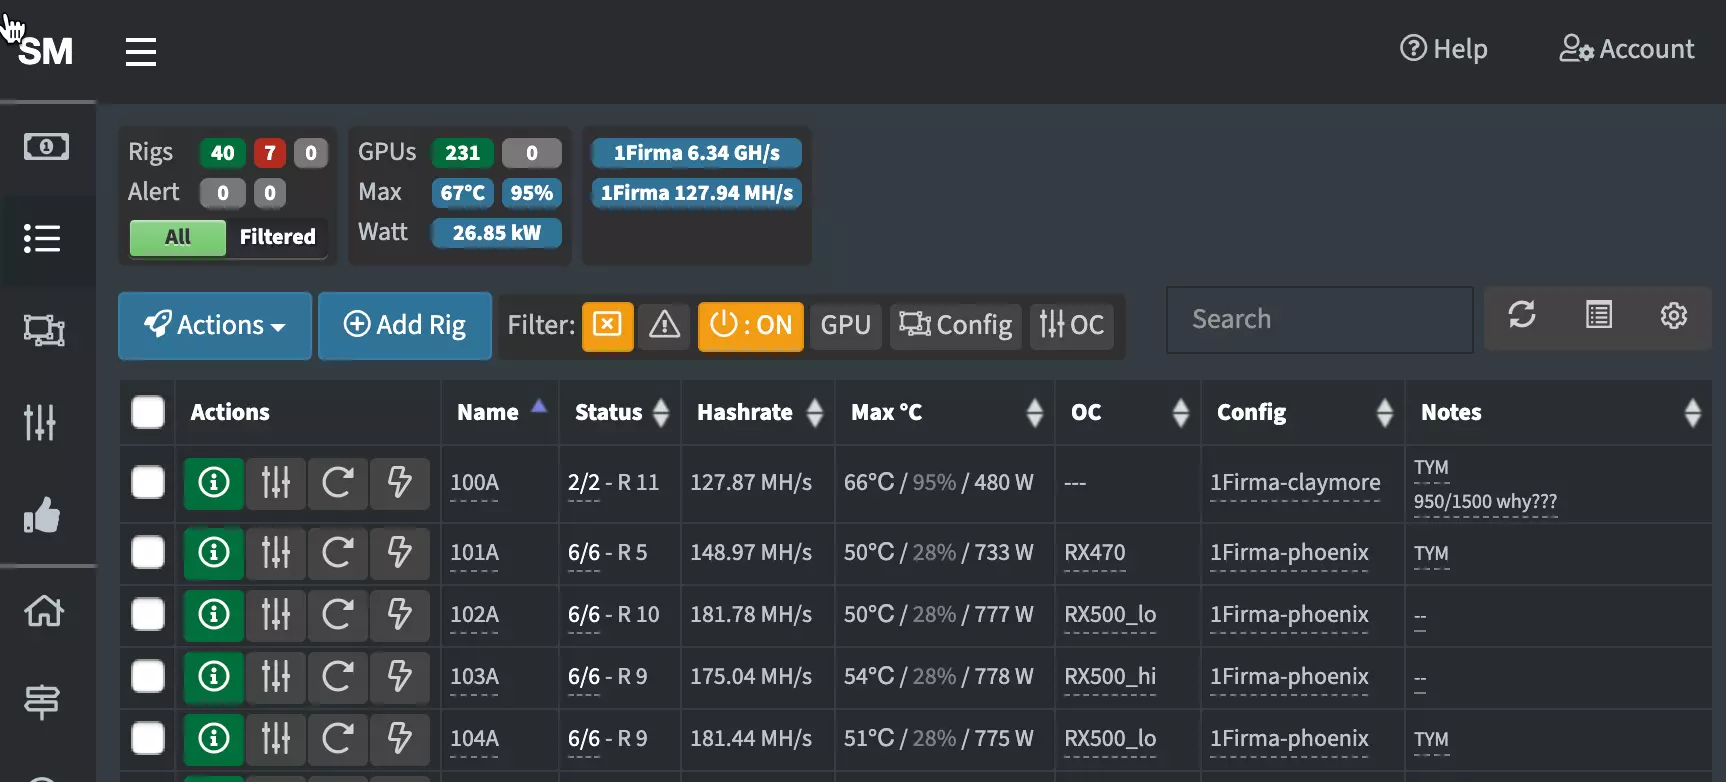Image resolution: width=1726 pixels, height=782 pixels.
Task: Open info for rig 100A
Action: coord(214,483)
